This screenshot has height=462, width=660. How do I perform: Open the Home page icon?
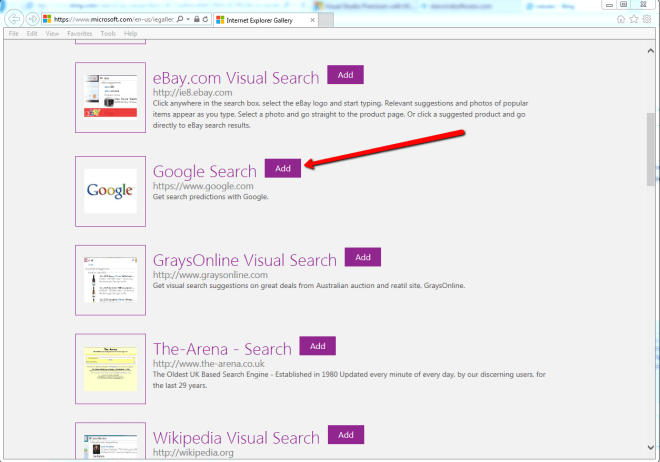point(622,19)
